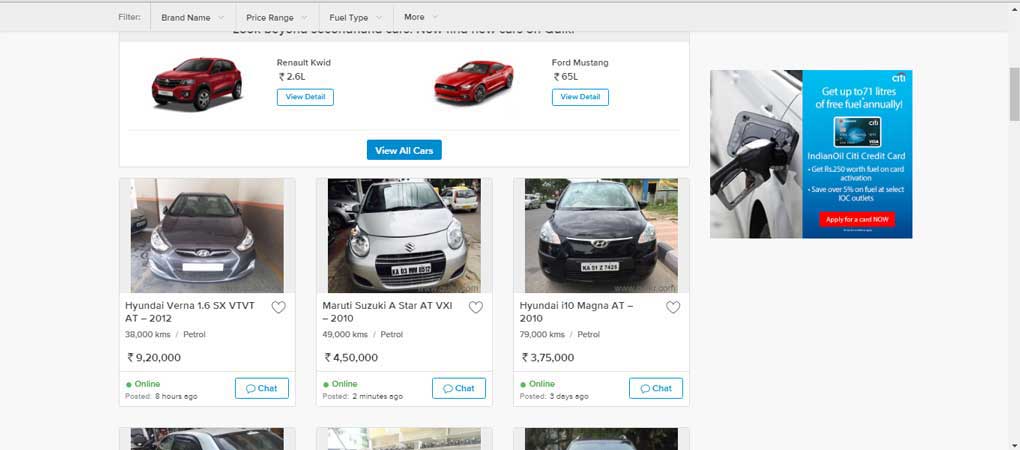The width and height of the screenshot is (1020, 450).
Task: Chat with the Hyundai i10 Magna seller
Action: coord(656,388)
